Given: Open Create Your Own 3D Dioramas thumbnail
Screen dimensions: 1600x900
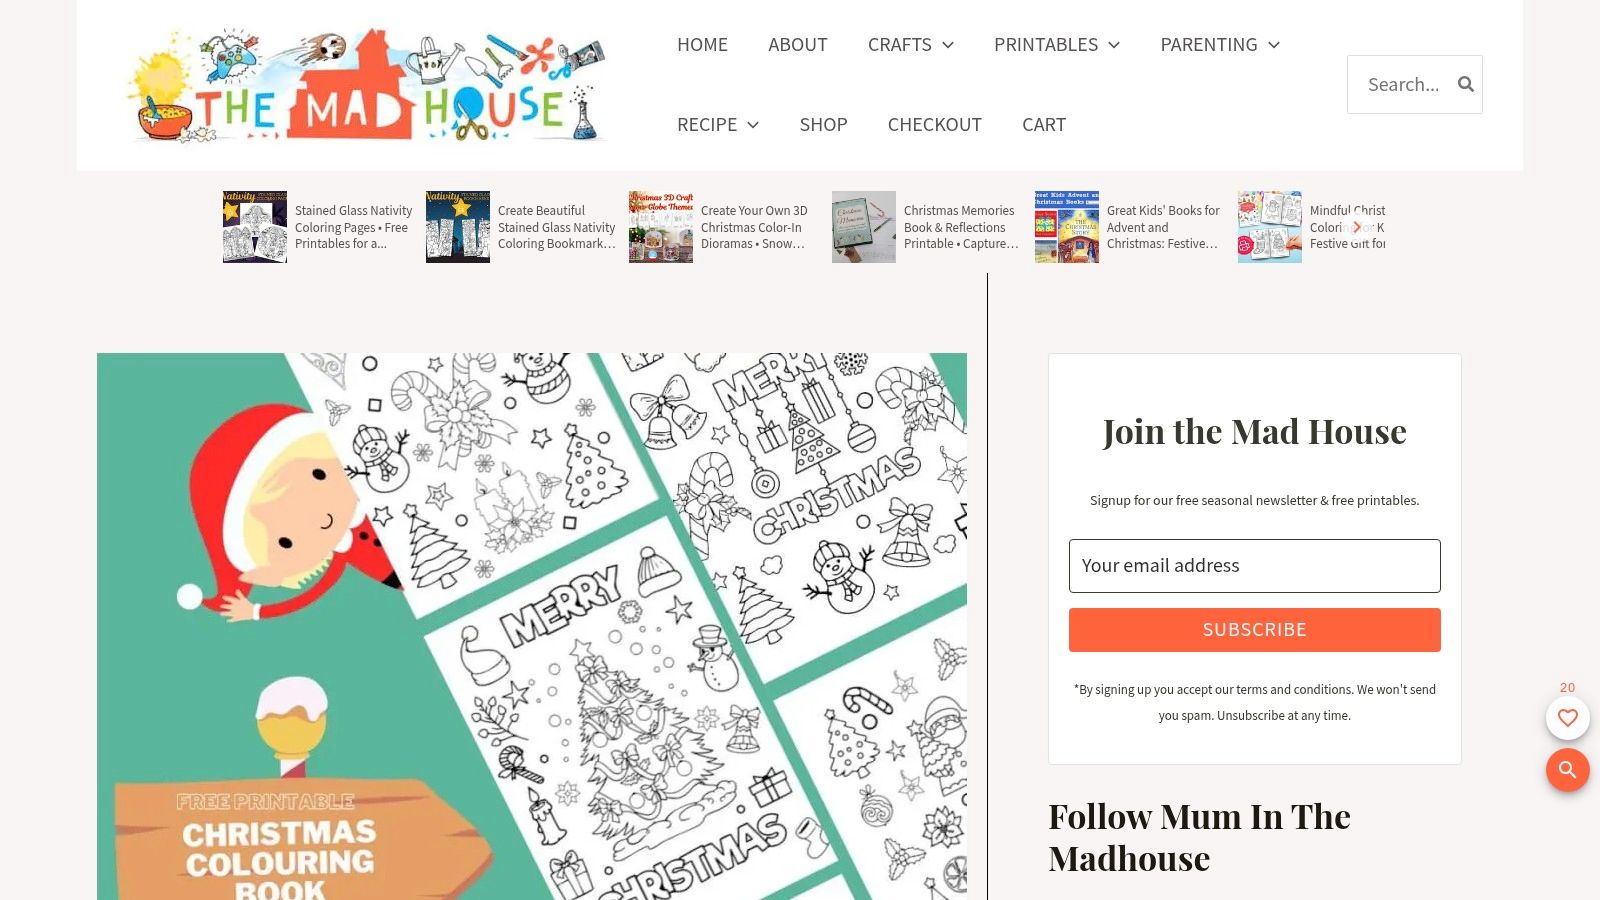Looking at the screenshot, I should [661, 227].
